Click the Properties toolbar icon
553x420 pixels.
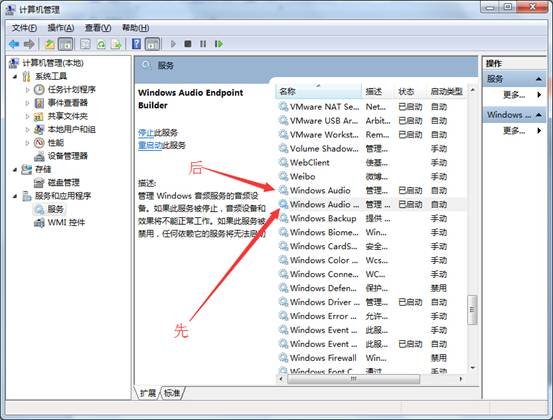(x=85, y=44)
